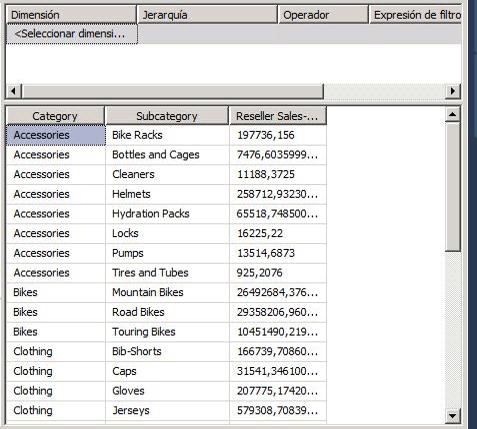Select the sales value in Gloves row
This screenshot has height=429, width=477.
278,391
